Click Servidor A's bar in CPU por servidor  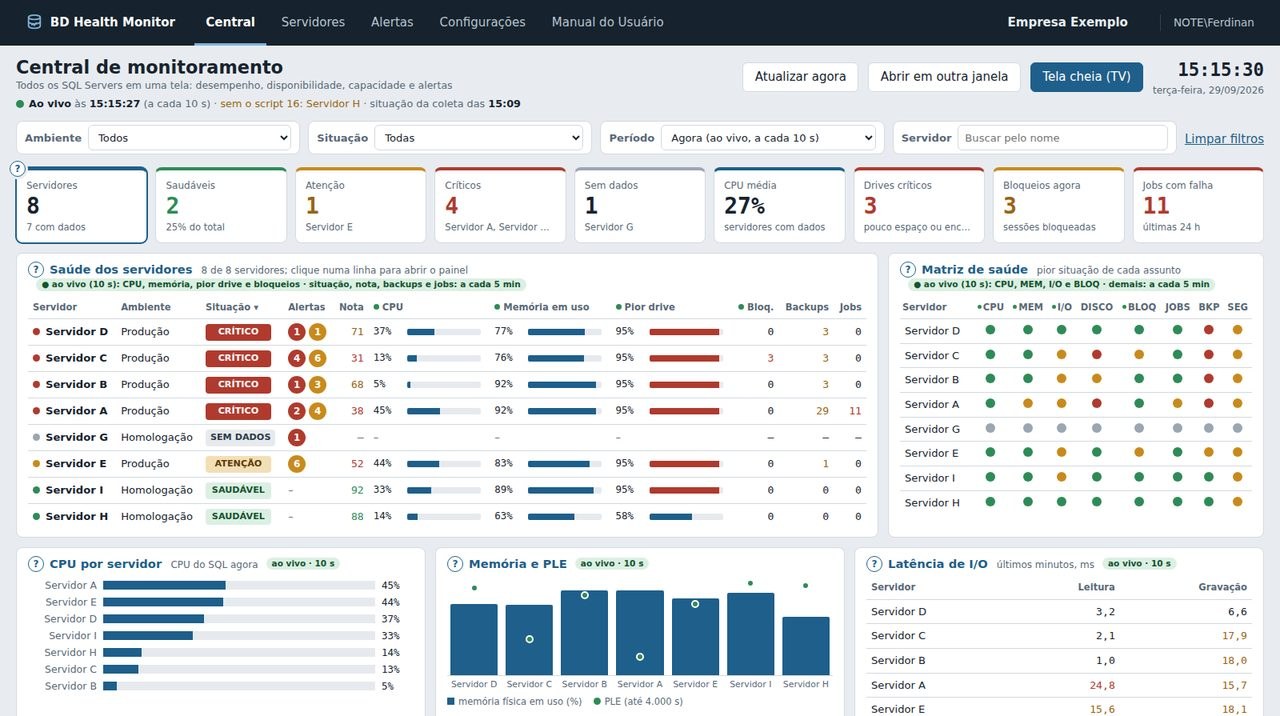tap(164, 586)
